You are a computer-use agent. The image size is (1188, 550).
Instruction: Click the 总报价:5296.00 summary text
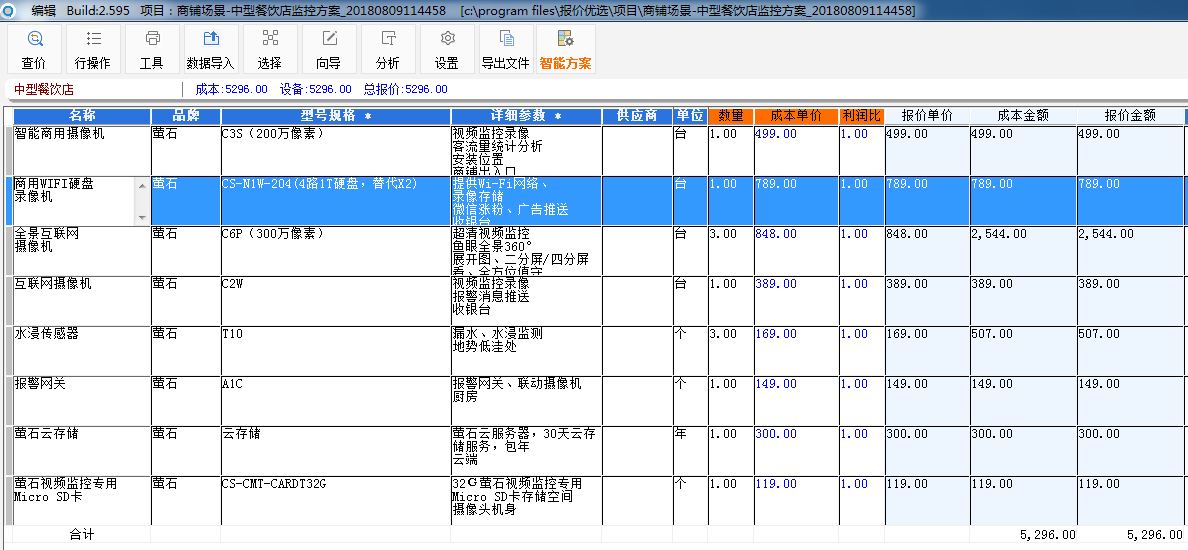coord(405,89)
